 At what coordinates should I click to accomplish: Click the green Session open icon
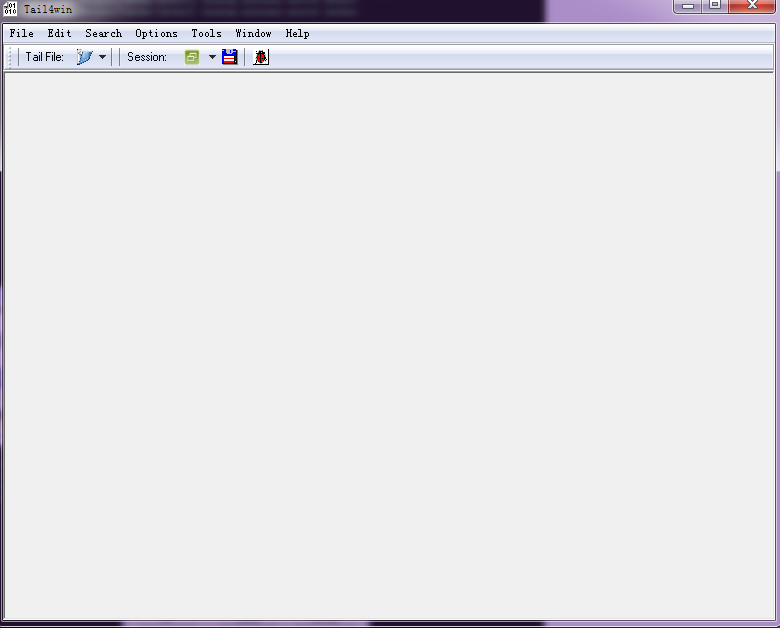[192, 57]
